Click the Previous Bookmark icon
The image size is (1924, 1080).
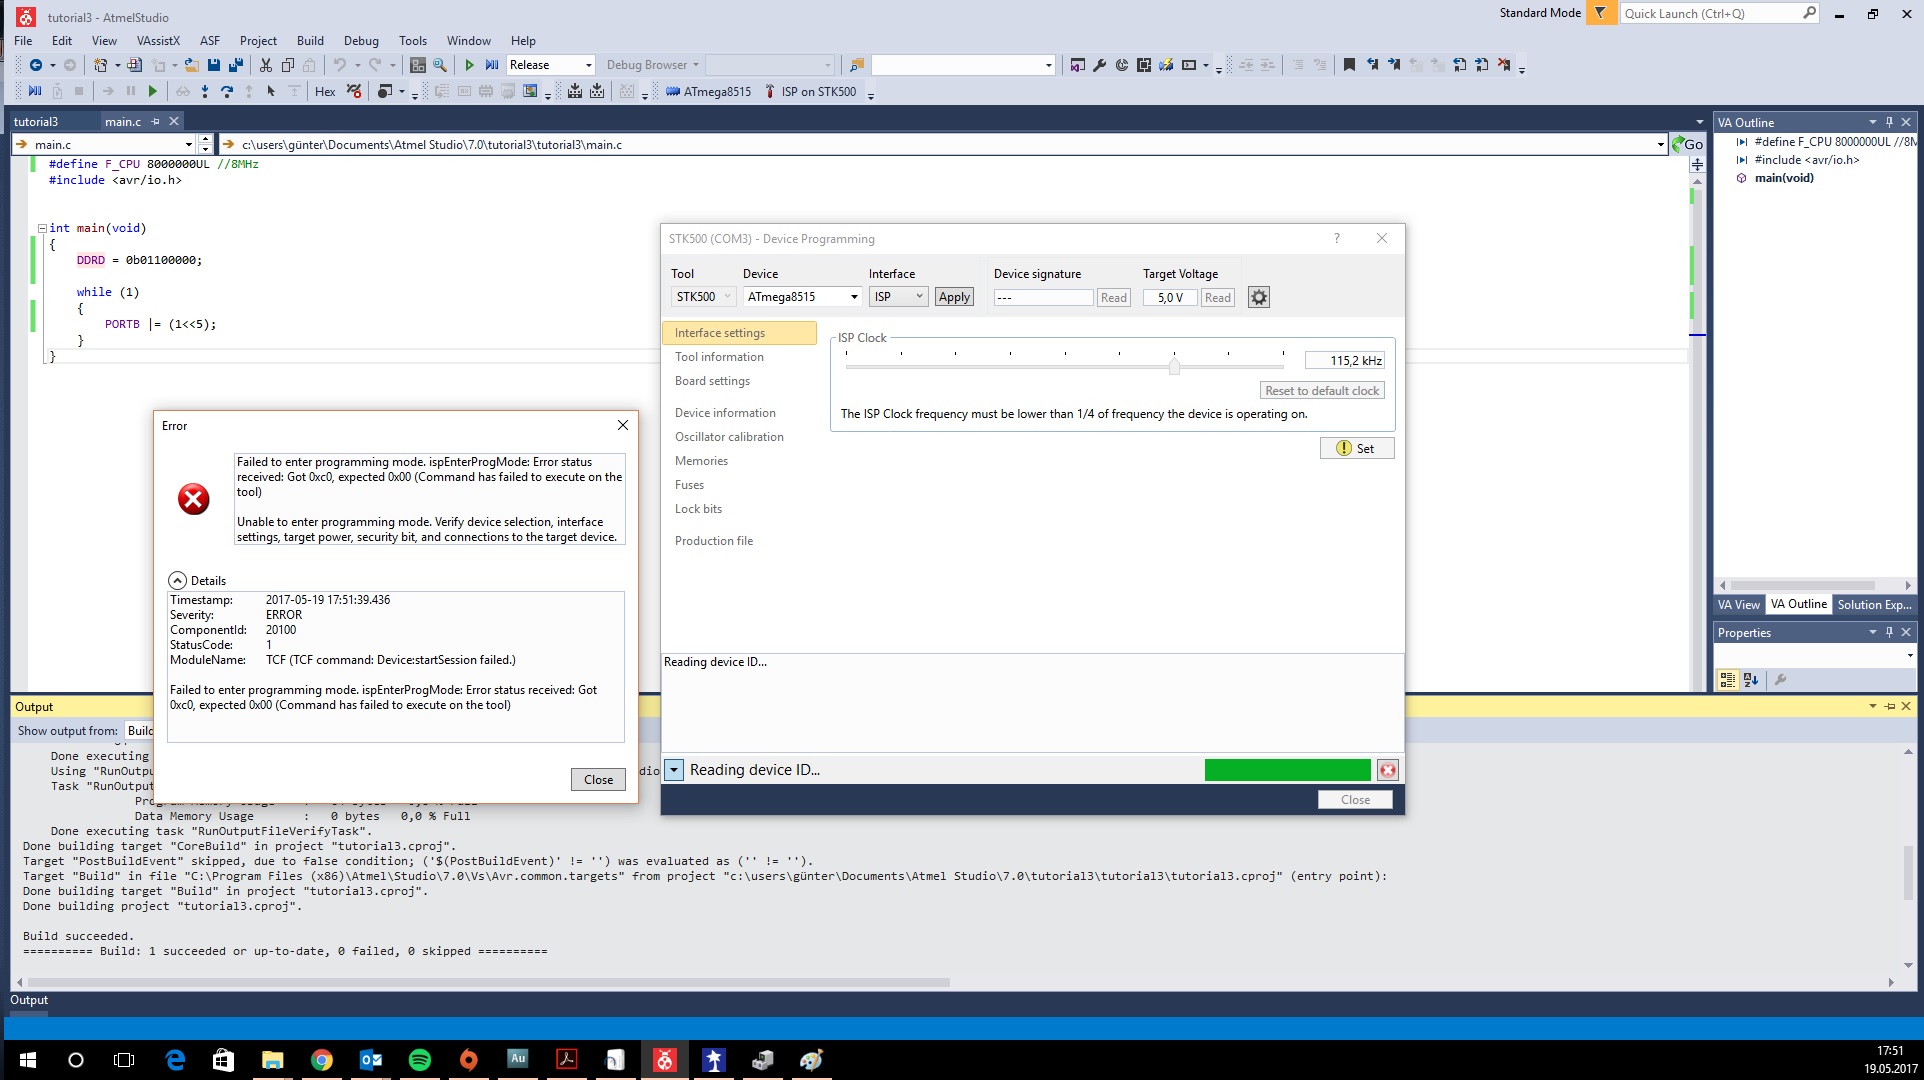[1372, 65]
